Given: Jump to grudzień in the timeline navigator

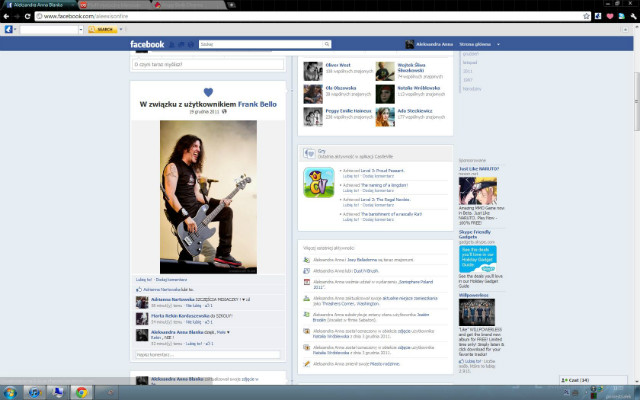Looking at the screenshot, I should (x=471, y=53).
